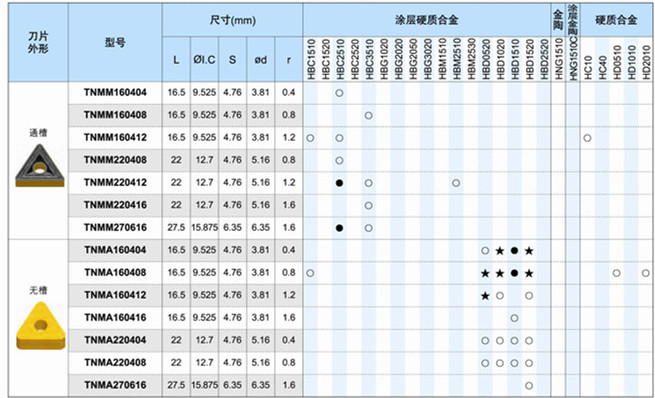Click the open circle in TNMA270616 row
This screenshot has width=655, height=398.
529,386
